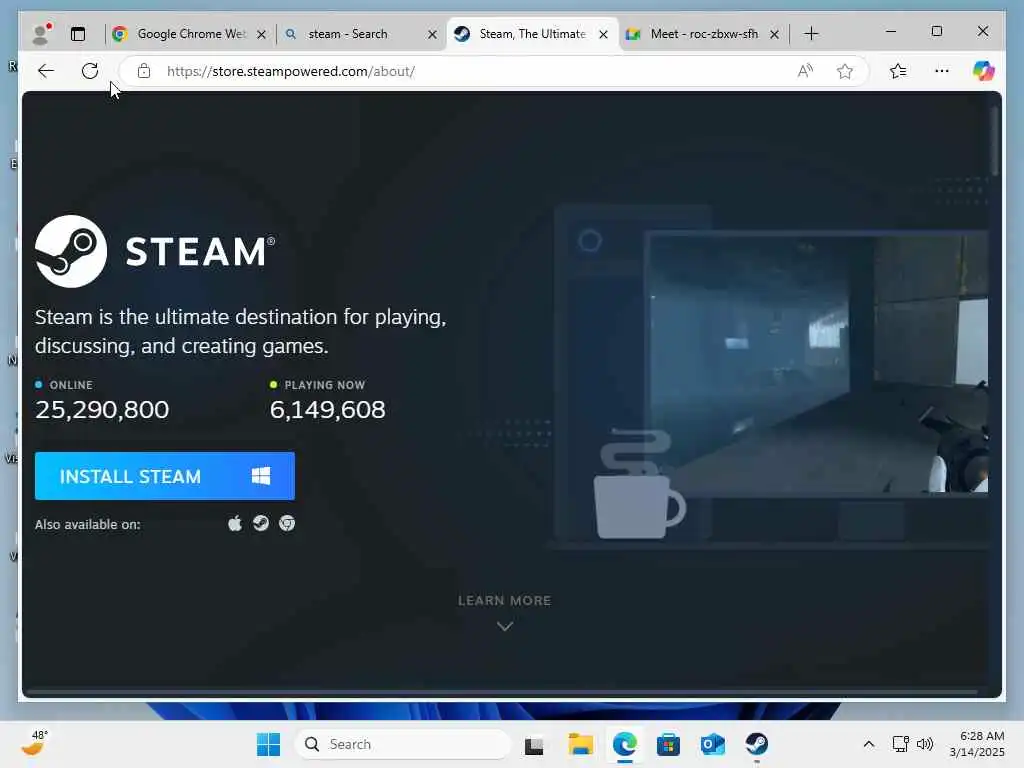Choose the Chrome OS download icon

click(287, 524)
